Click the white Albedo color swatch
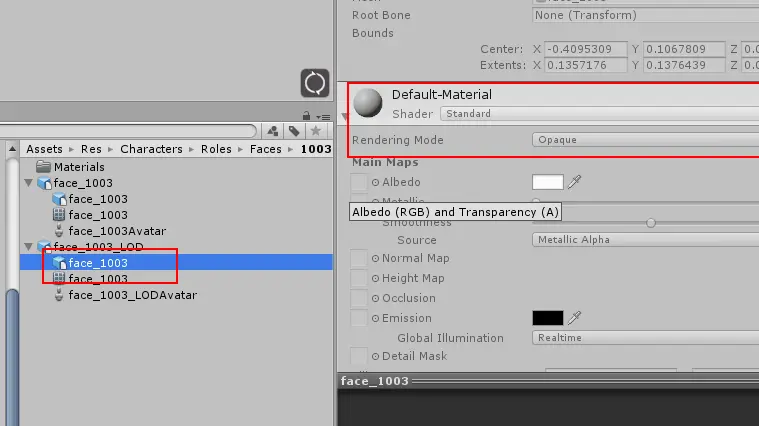The image size is (759, 426). pos(547,182)
